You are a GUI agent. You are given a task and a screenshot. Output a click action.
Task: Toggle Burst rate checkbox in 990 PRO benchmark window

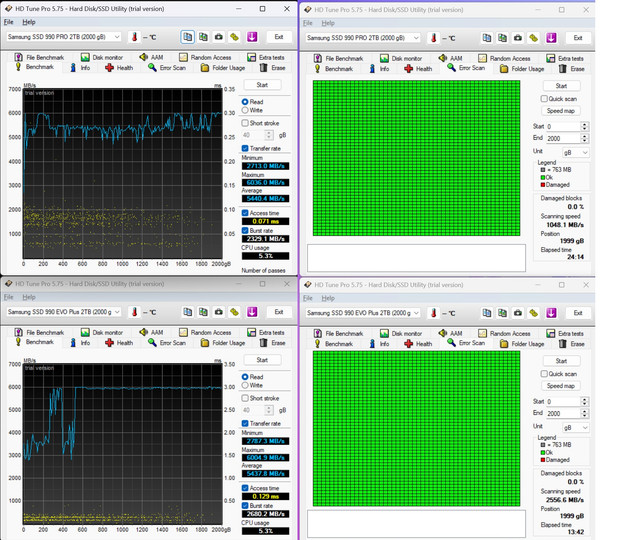coord(245,230)
